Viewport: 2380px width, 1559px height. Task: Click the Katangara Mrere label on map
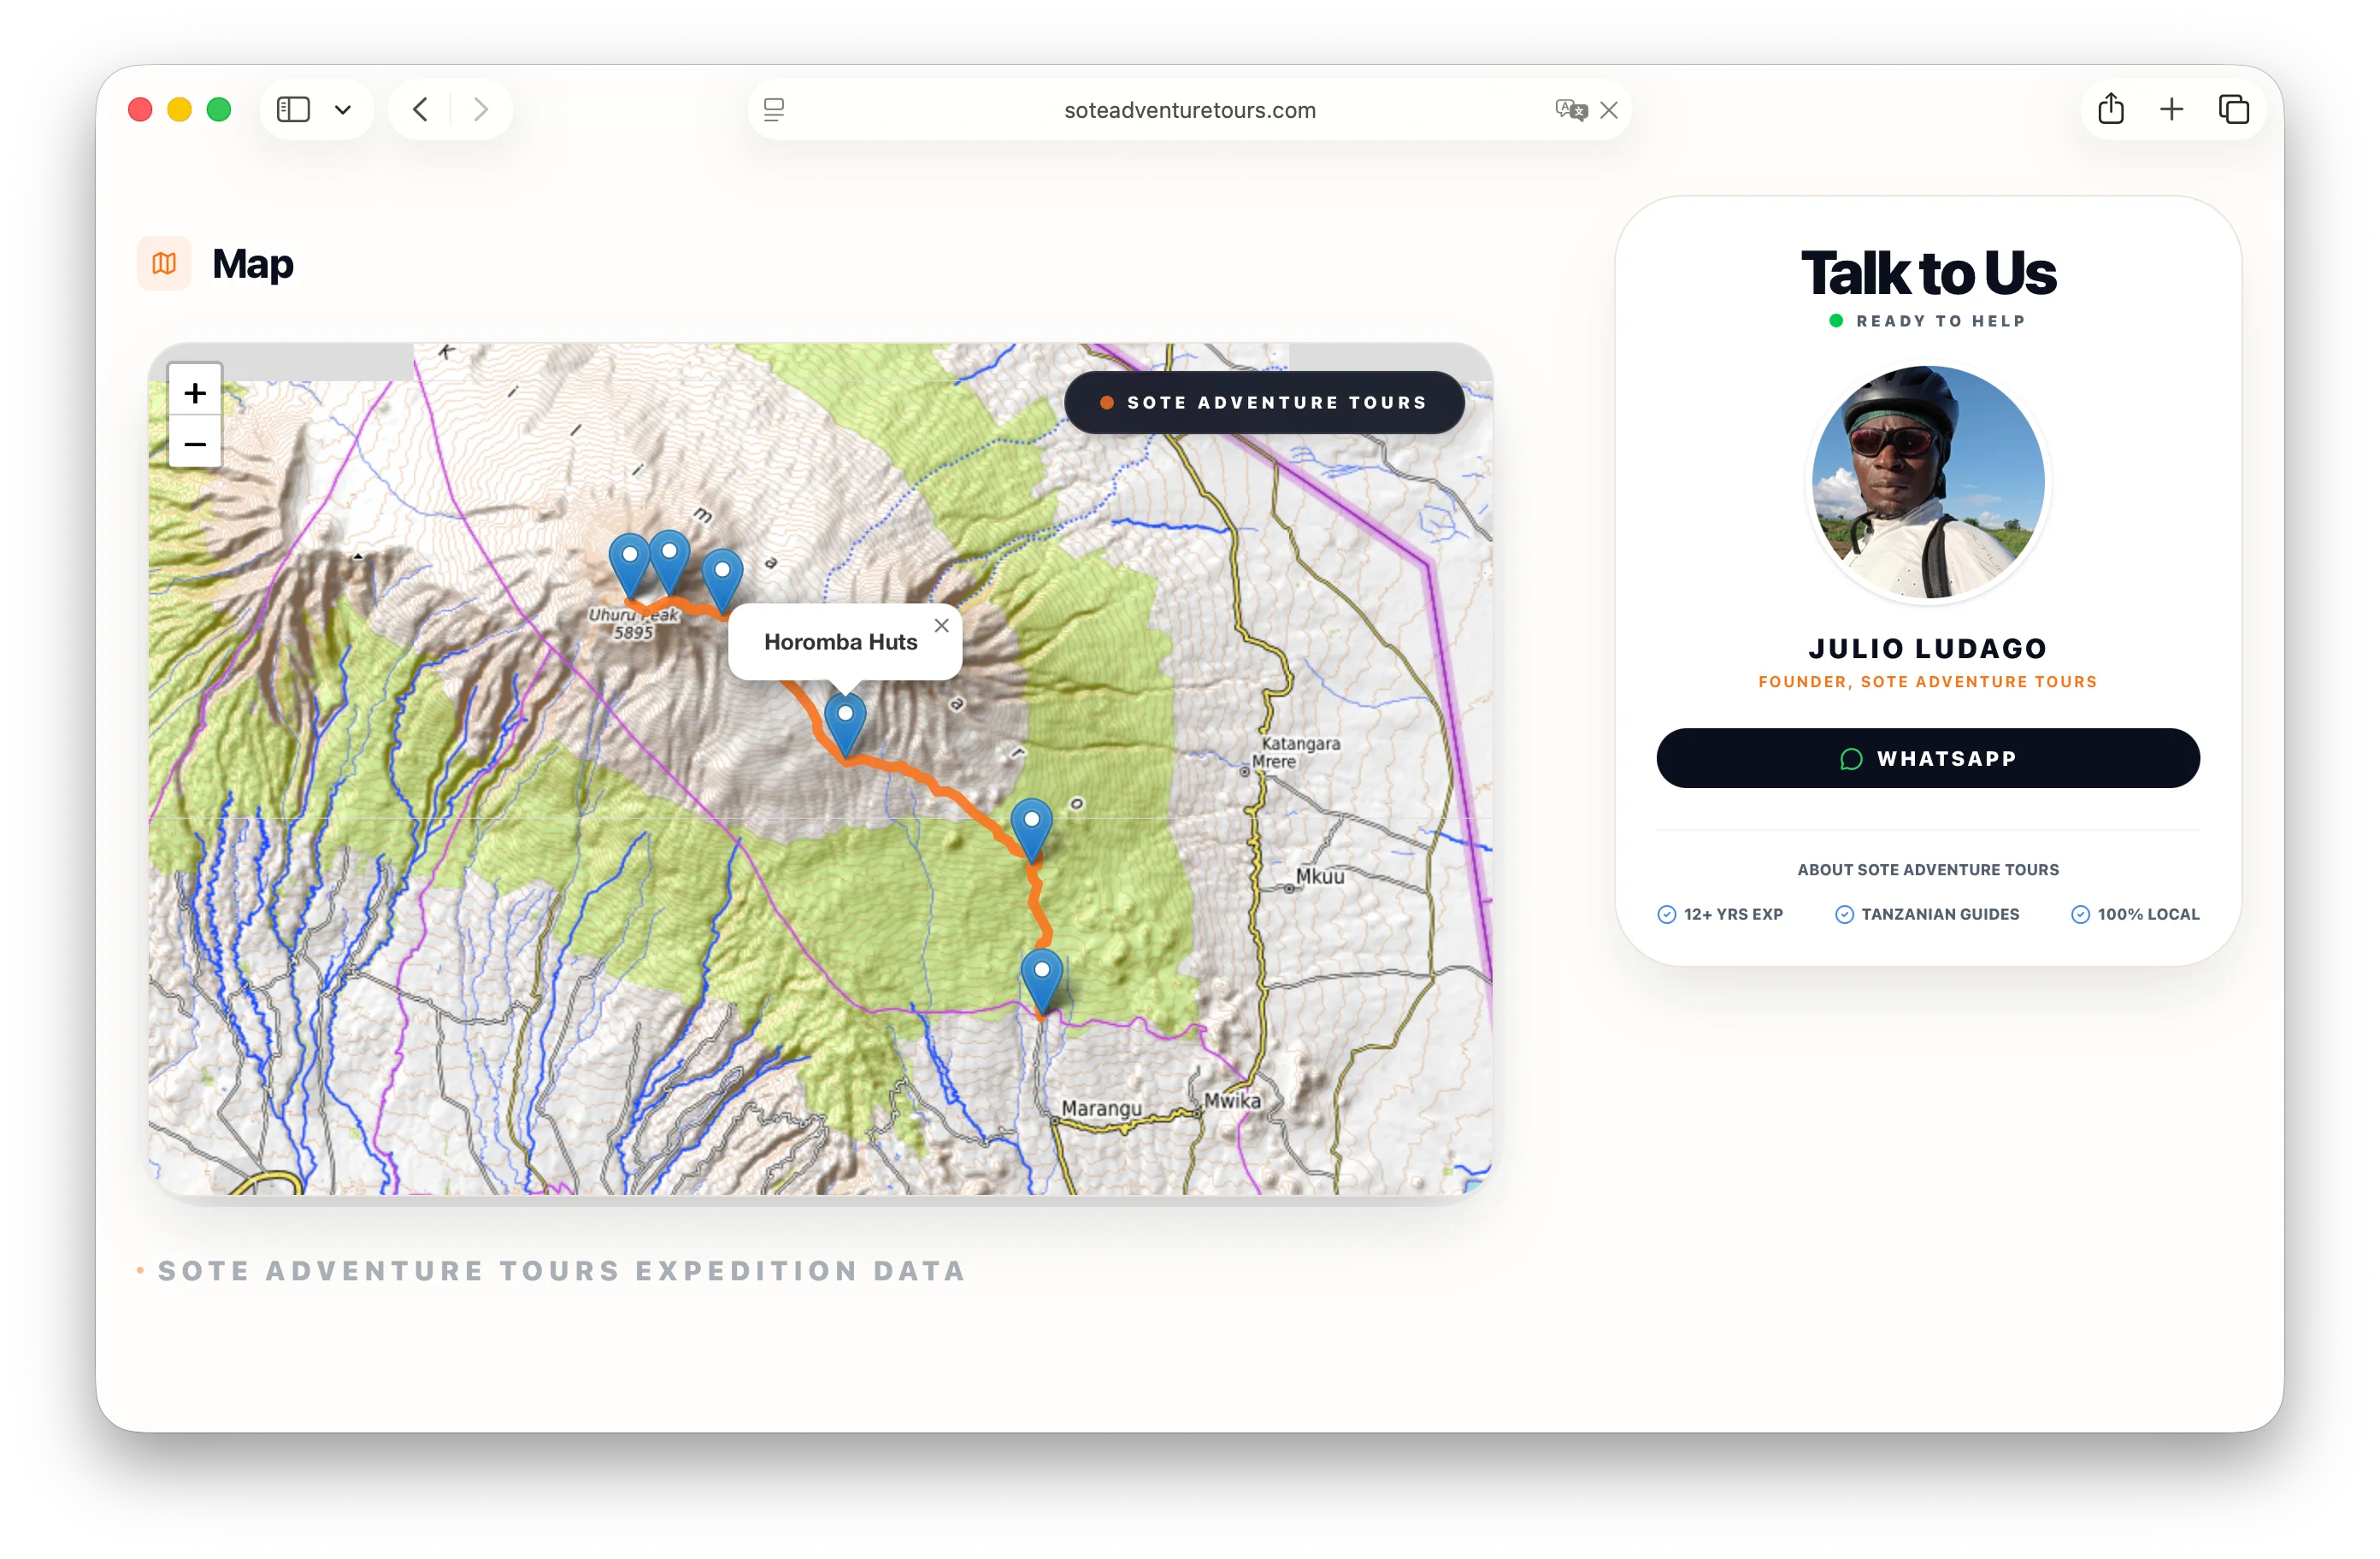pyautogui.click(x=1296, y=752)
